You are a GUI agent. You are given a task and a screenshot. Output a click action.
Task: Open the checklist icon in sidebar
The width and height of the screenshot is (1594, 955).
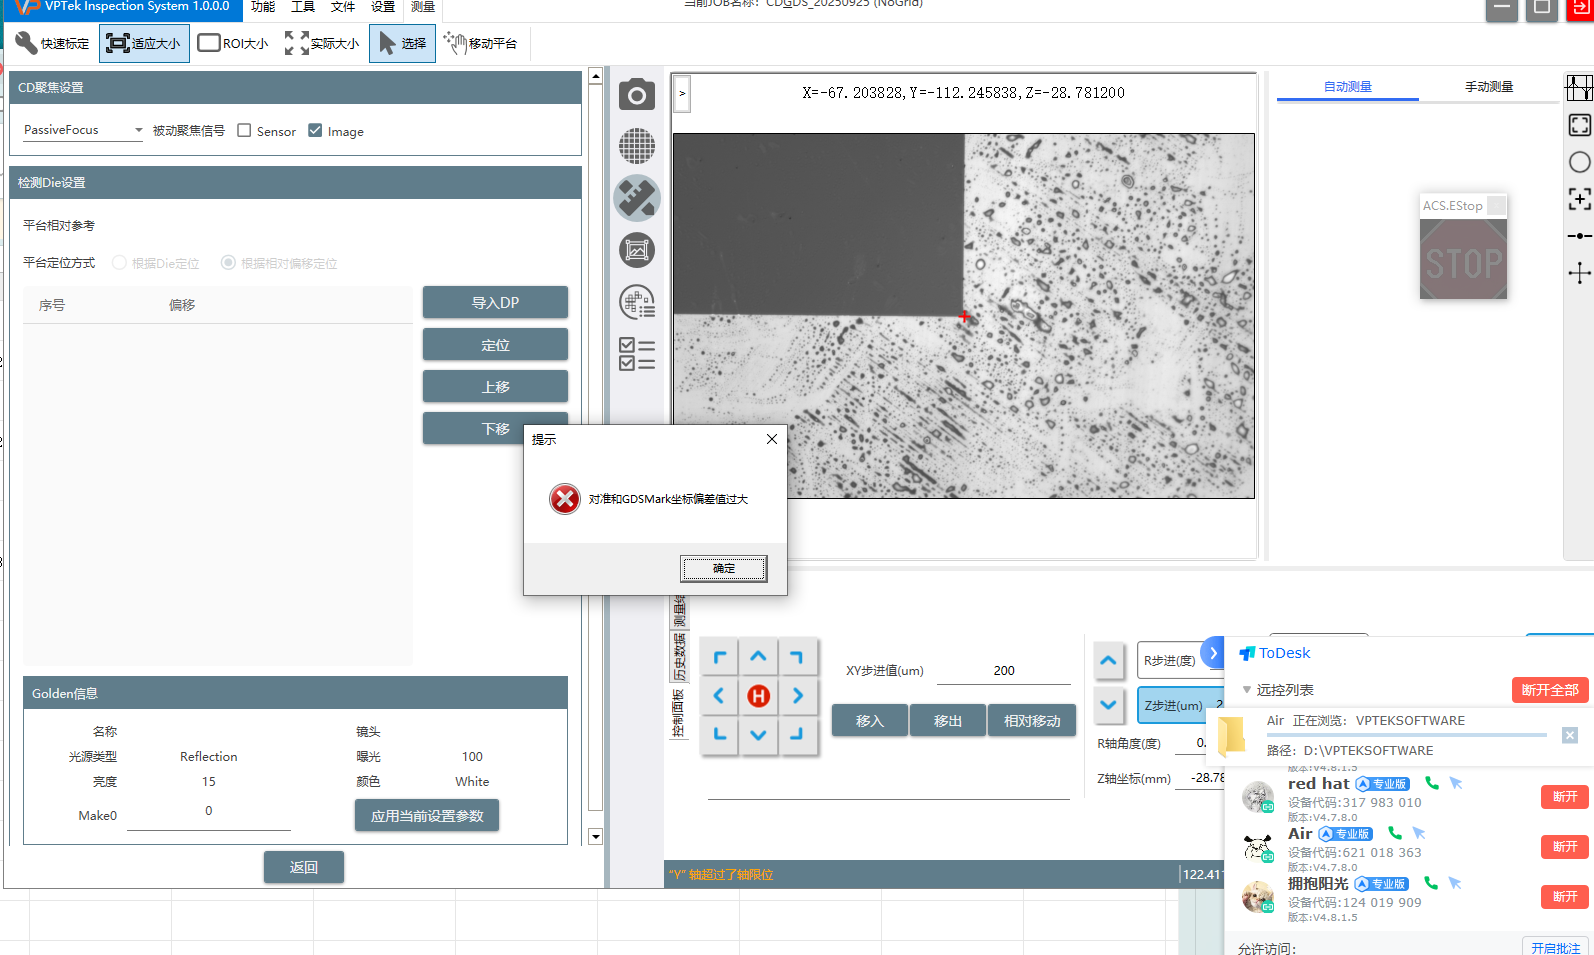pyautogui.click(x=636, y=354)
